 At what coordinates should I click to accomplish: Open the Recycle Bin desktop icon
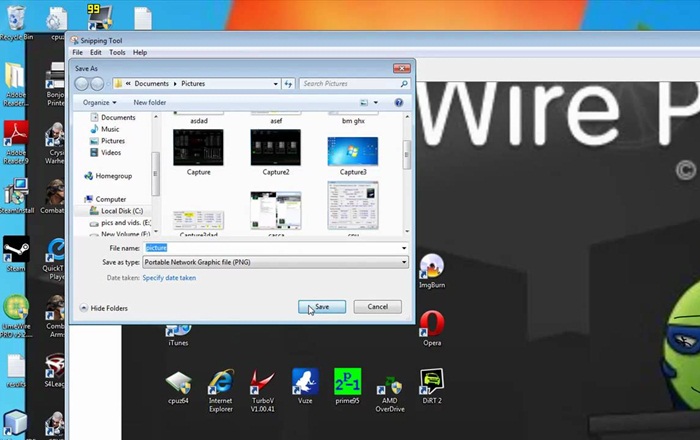(16, 21)
